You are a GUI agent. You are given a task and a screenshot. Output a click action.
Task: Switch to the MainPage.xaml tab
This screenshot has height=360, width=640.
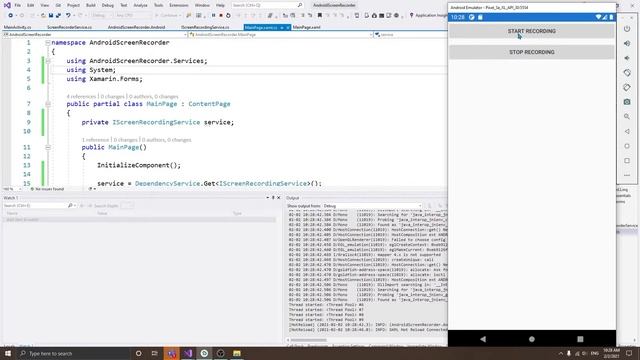click(307, 27)
